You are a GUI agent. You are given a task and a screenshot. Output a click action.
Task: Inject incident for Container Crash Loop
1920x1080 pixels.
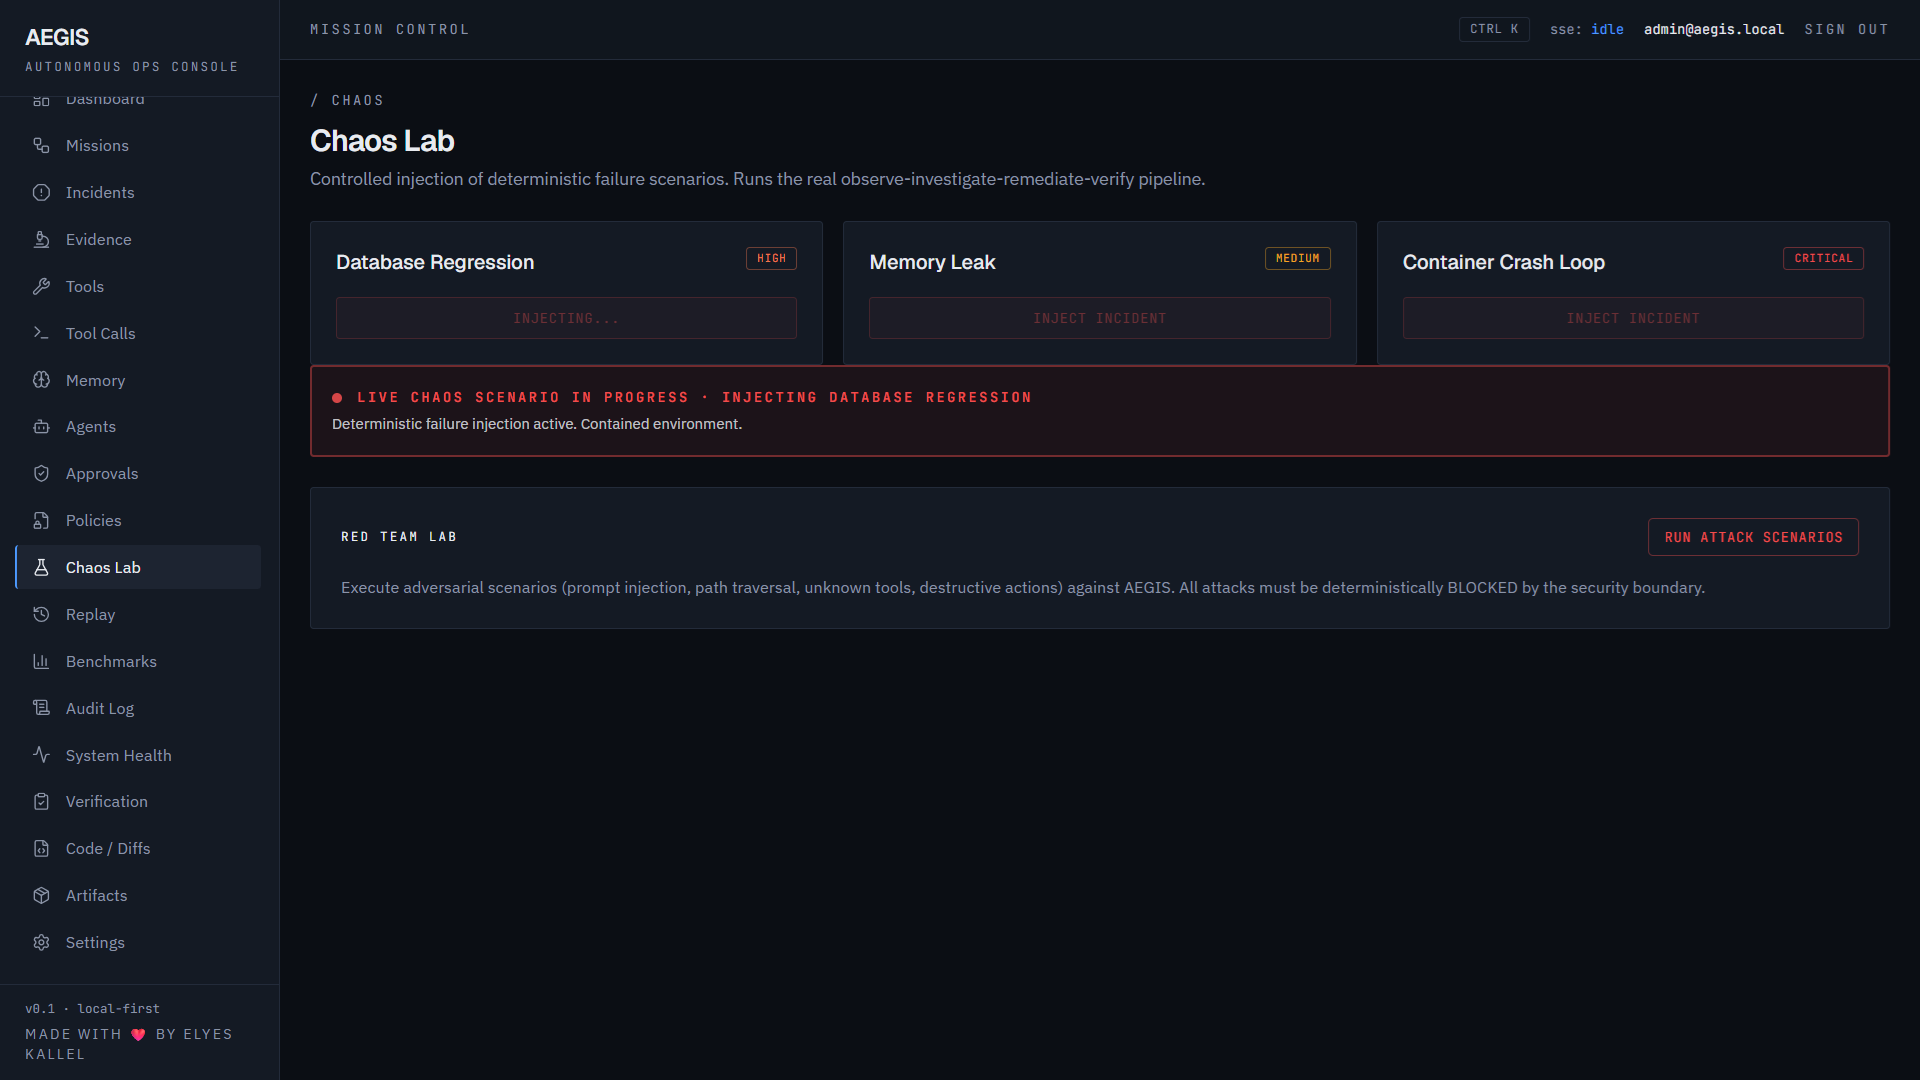[1632, 318]
